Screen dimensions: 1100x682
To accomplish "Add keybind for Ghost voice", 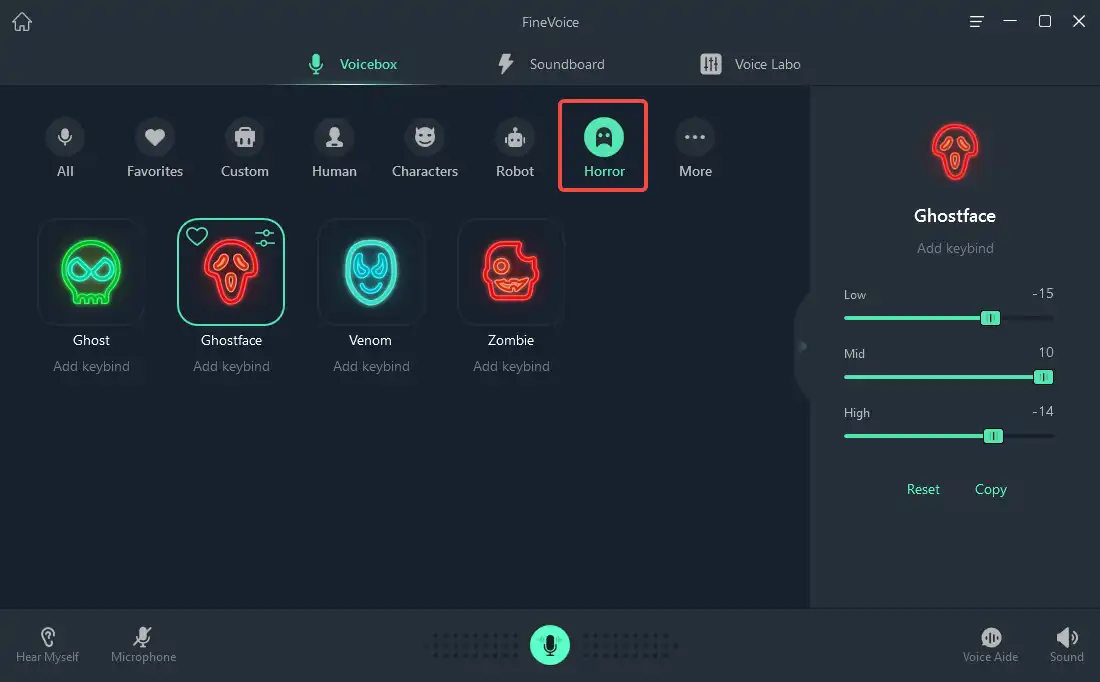I will [x=91, y=366].
